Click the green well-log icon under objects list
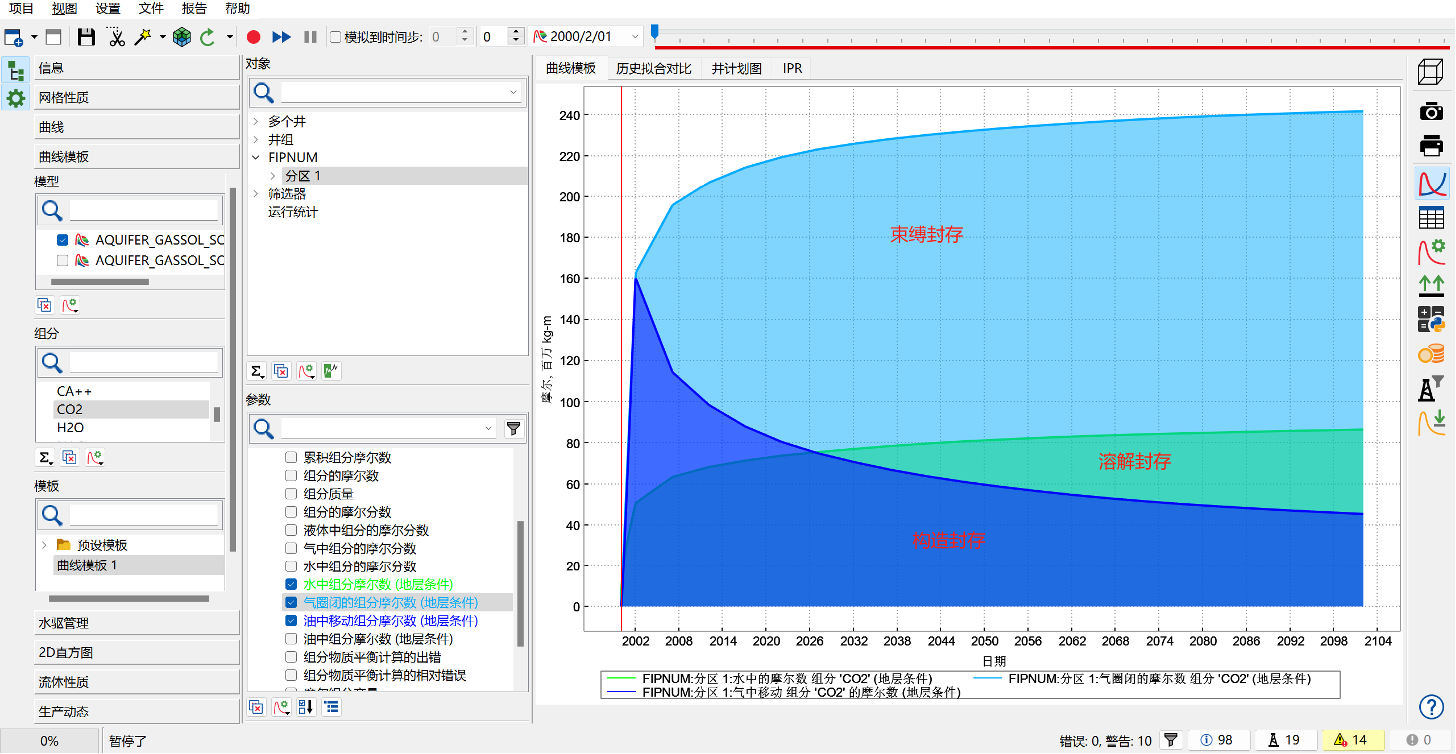The height and width of the screenshot is (754, 1456). pyautogui.click(x=332, y=371)
